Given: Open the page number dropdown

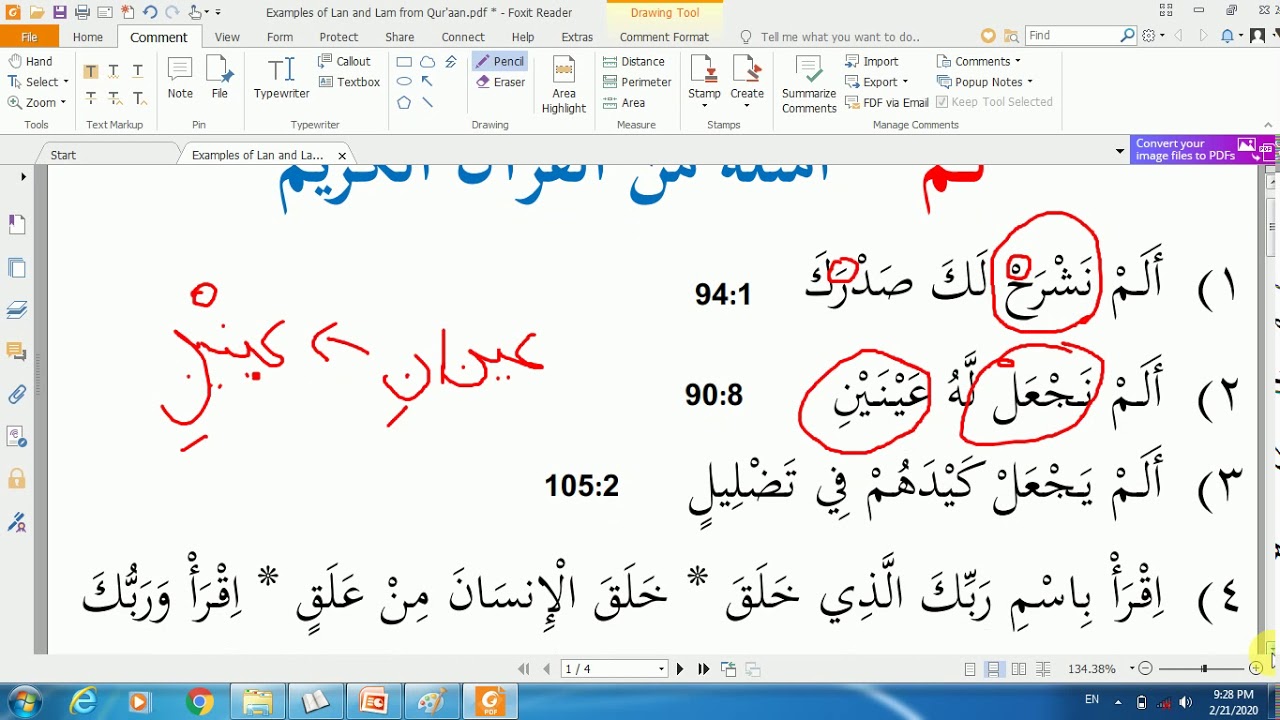Looking at the screenshot, I should coord(661,669).
